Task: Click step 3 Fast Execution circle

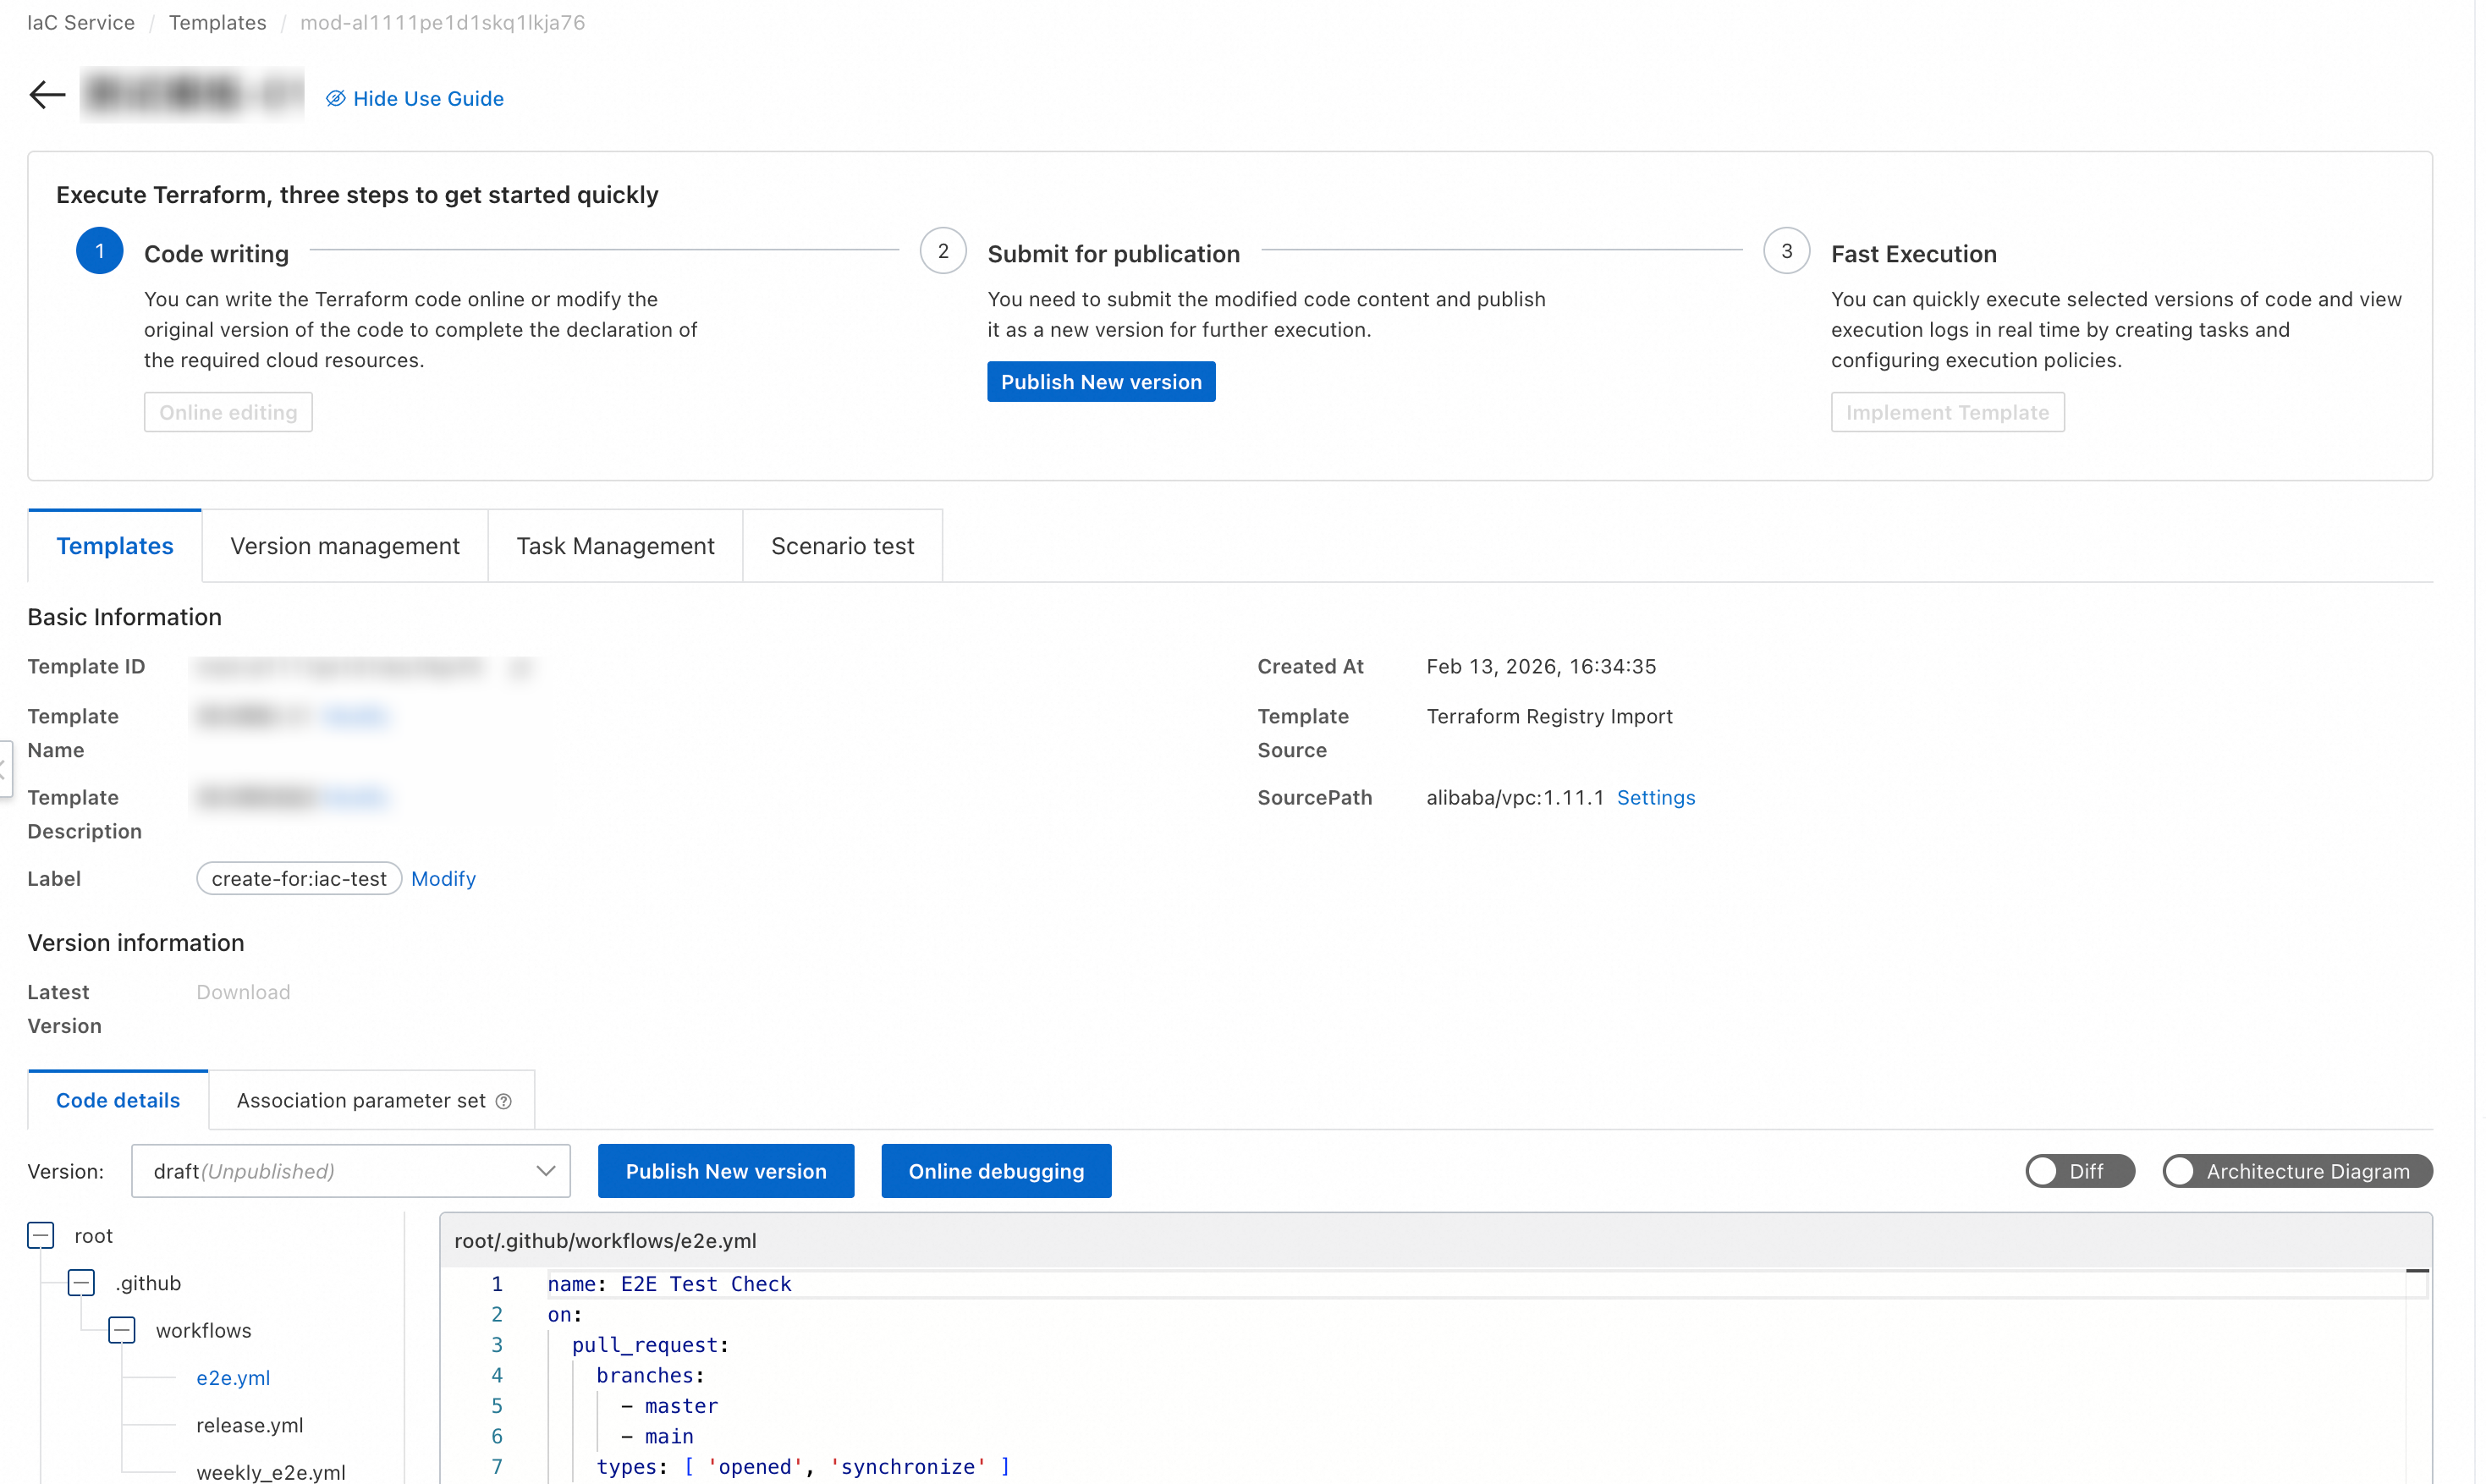Action: pos(1786,251)
